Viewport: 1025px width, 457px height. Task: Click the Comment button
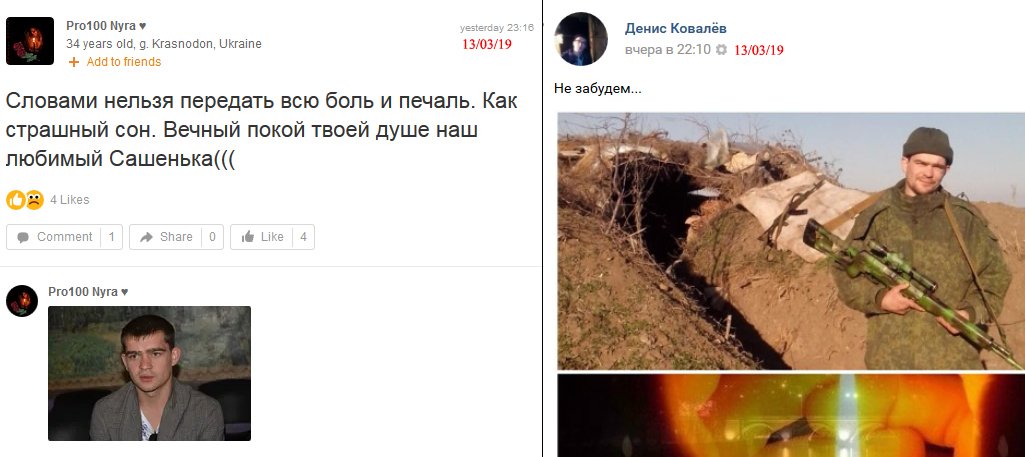[64, 237]
